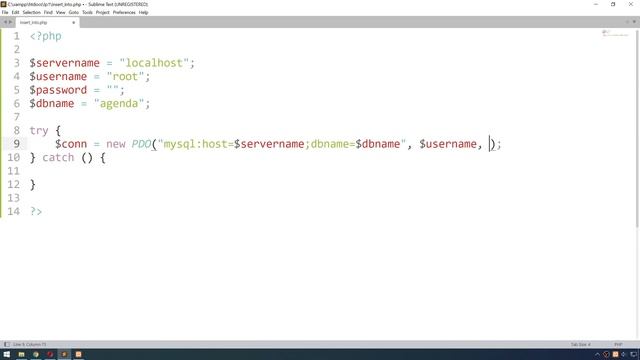This screenshot has height=360, width=640.
Task: Open the volume tray icon
Action: tap(623, 354)
